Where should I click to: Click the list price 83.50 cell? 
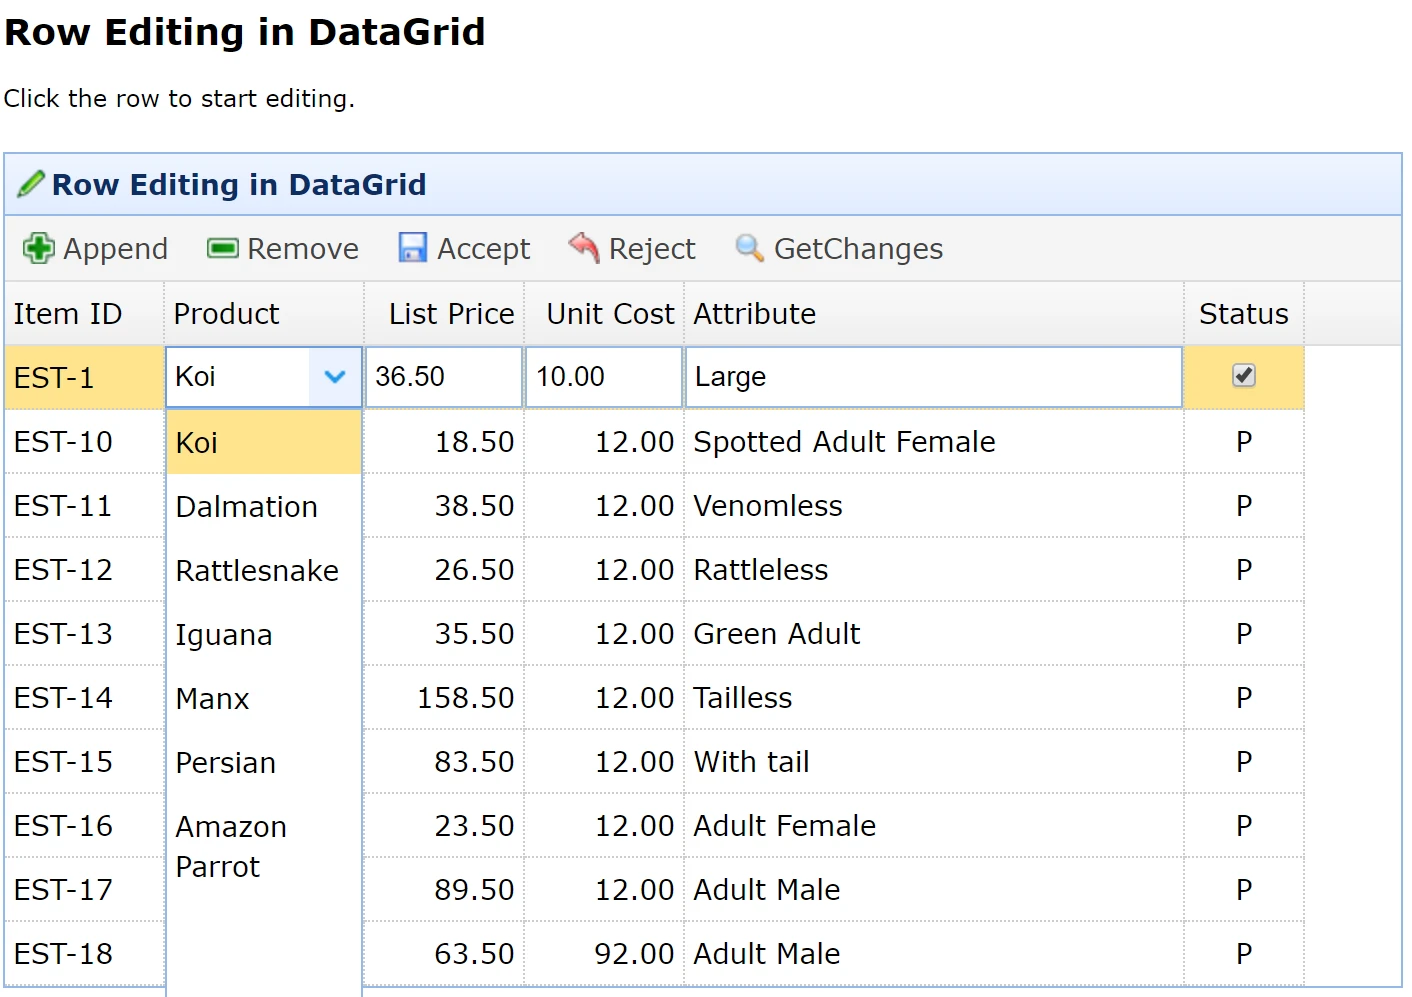click(x=444, y=761)
